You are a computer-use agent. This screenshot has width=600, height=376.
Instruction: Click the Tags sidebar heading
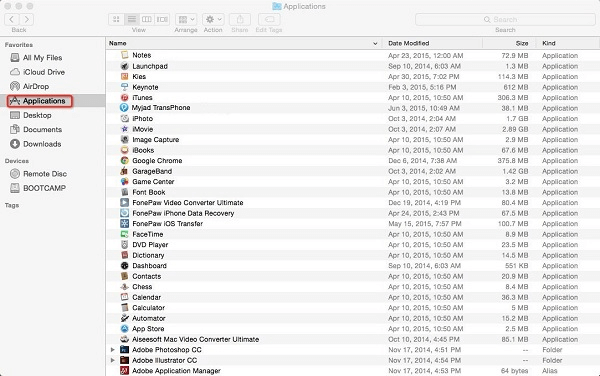pos(12,205)
